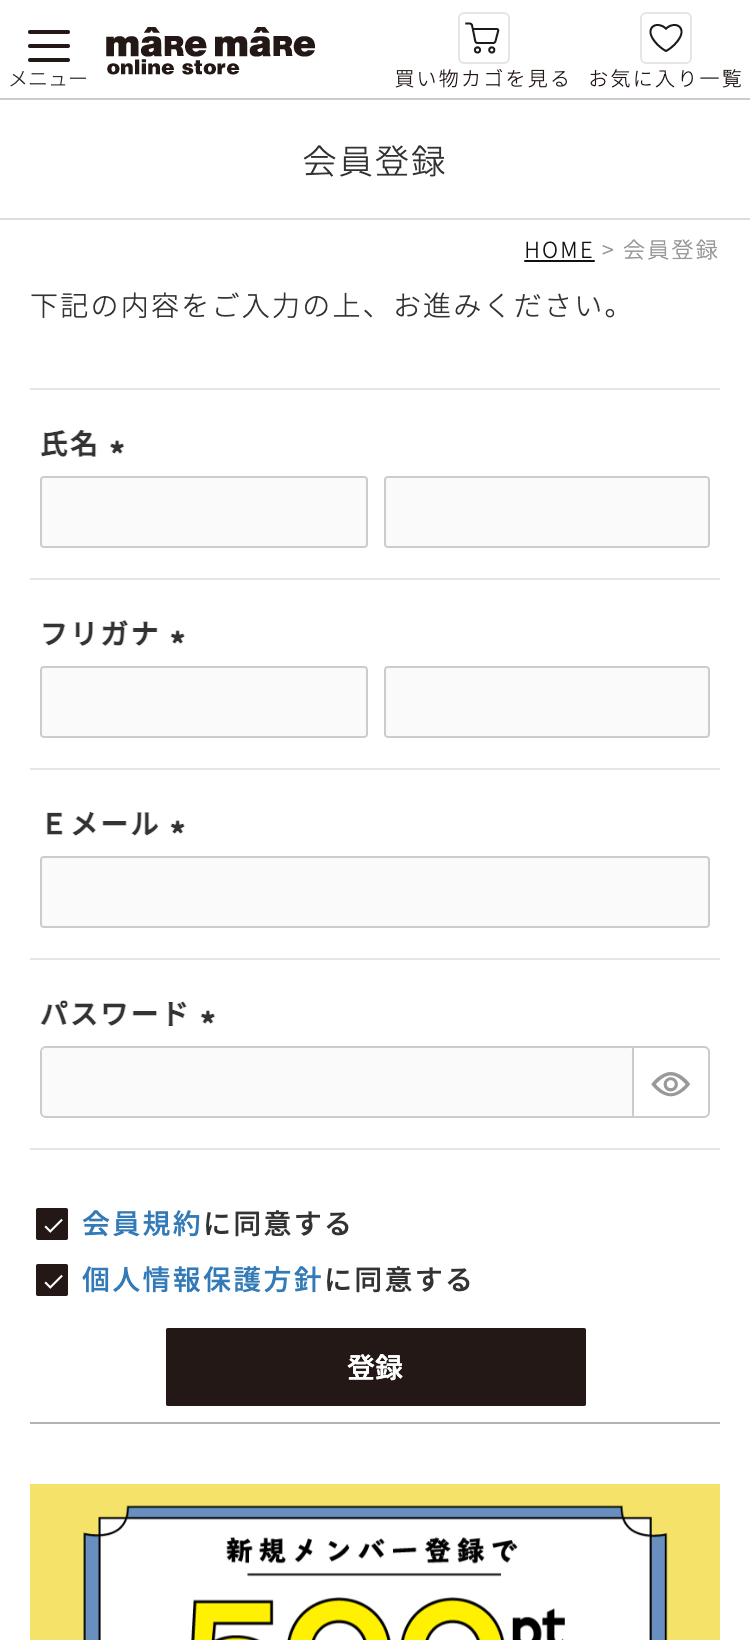Uncheck the 会員規約 agreement checkbox
This screenshot has width=750, height=1640.
pos(52,1224)
